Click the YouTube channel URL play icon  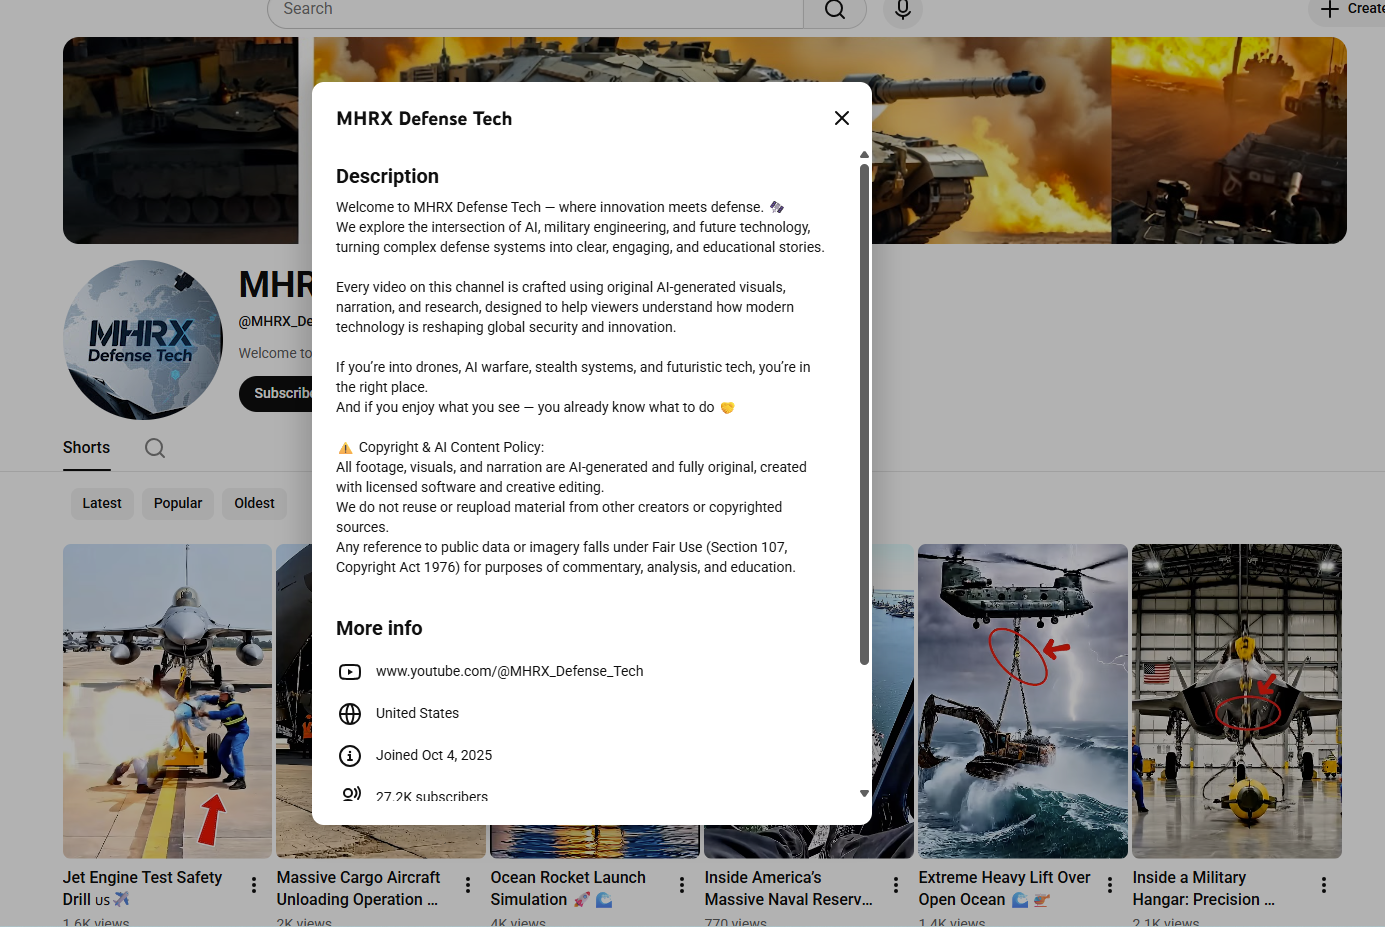pyautogui.click(x=349, y=671)
